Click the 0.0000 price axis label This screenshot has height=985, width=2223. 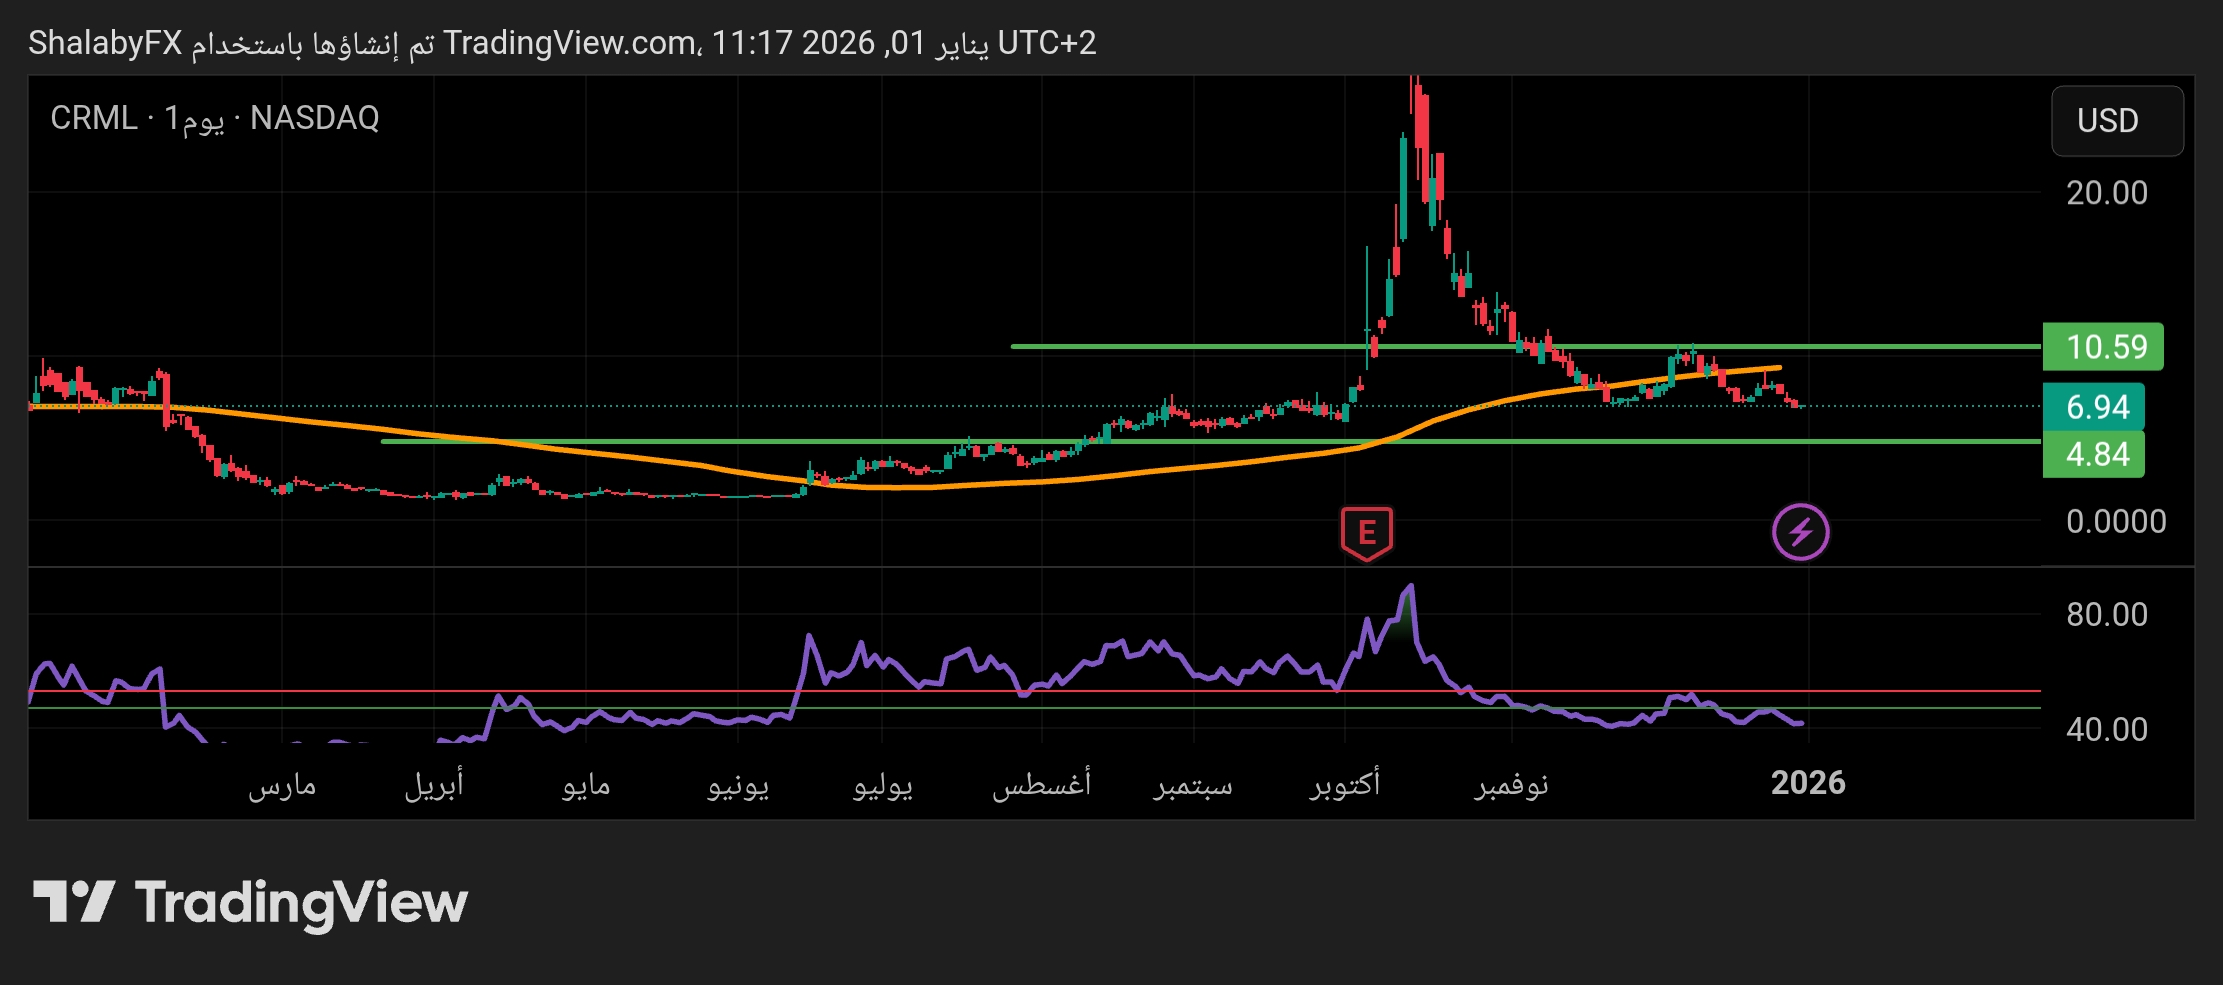point(2115,522)
